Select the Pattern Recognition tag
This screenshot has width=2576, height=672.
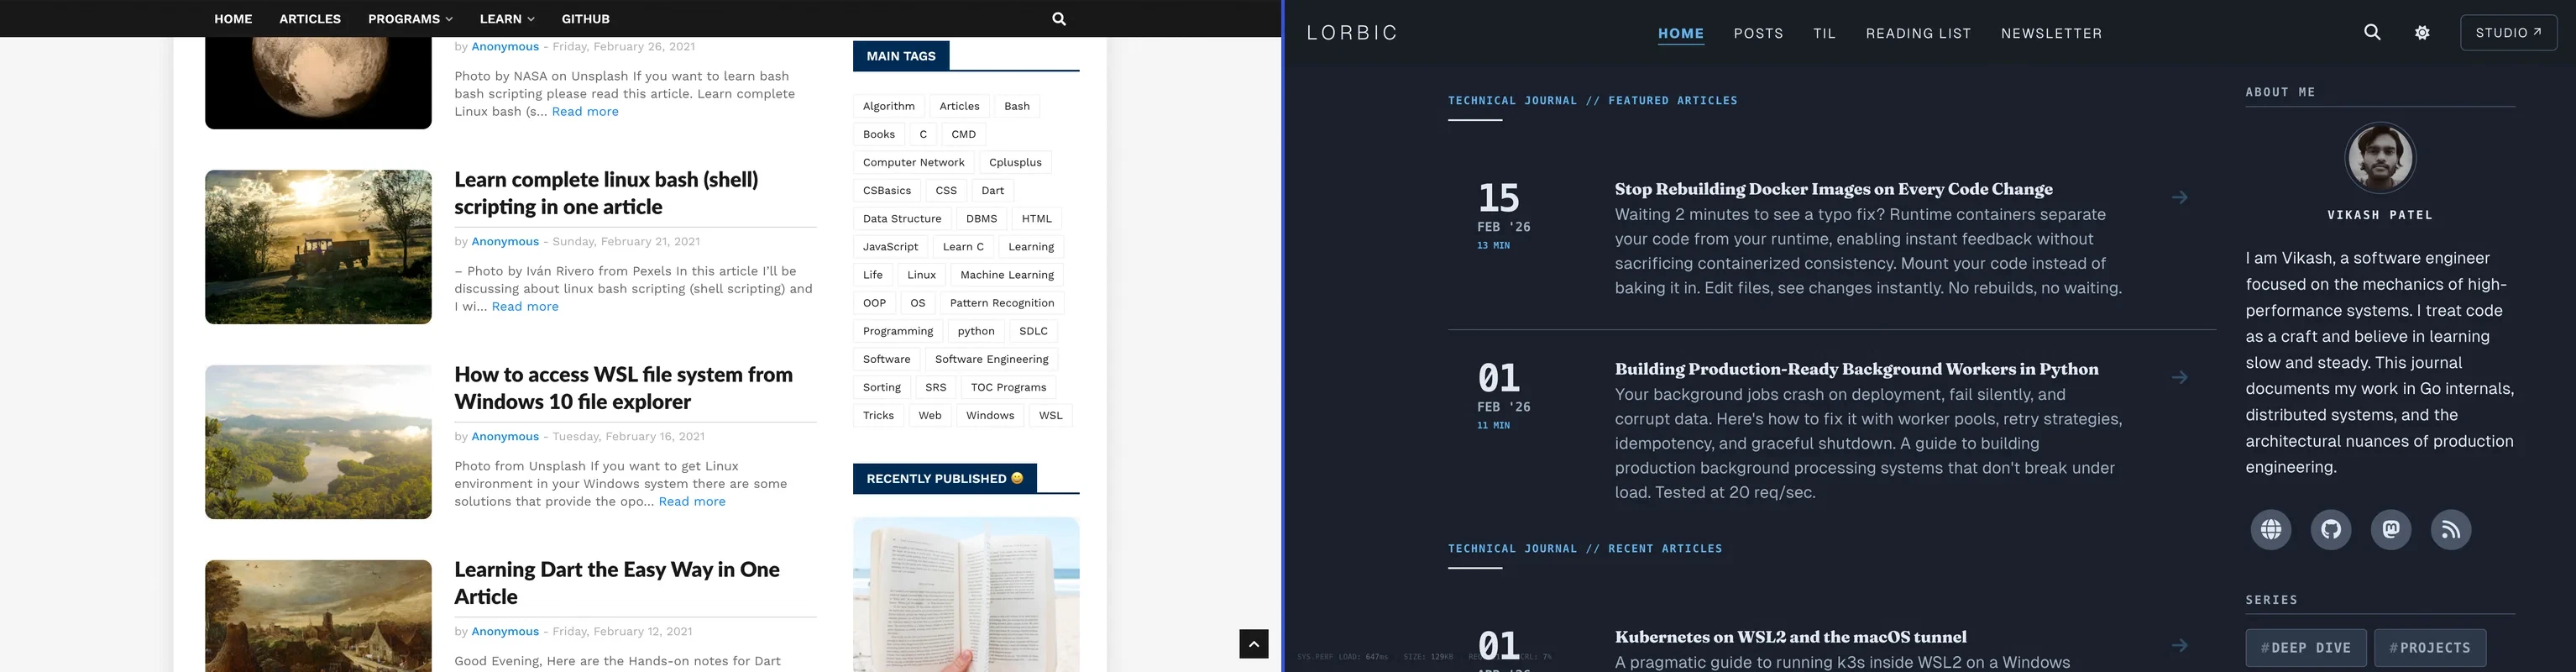point(1002,302)
